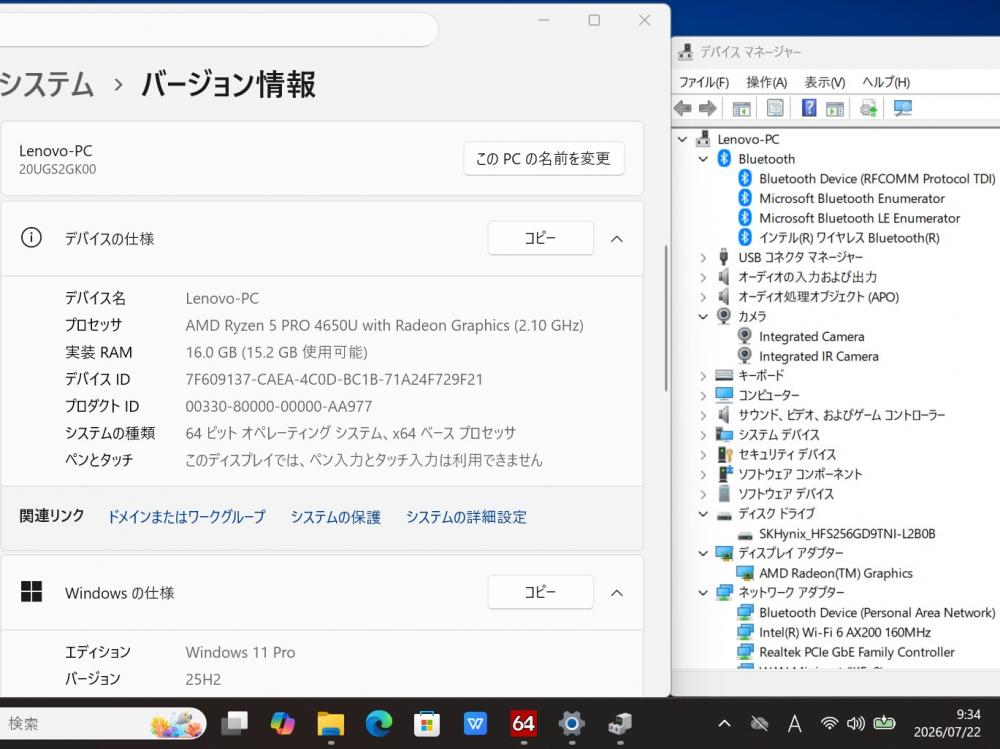Select Integrated Camera device
Image resolution: width=1000 pixels, height=749 pixels.
(x=811, y=336)
